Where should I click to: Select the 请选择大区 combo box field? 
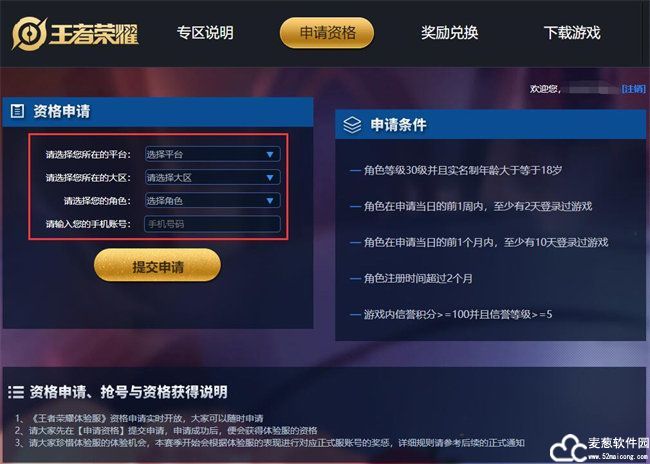(212, 177)
